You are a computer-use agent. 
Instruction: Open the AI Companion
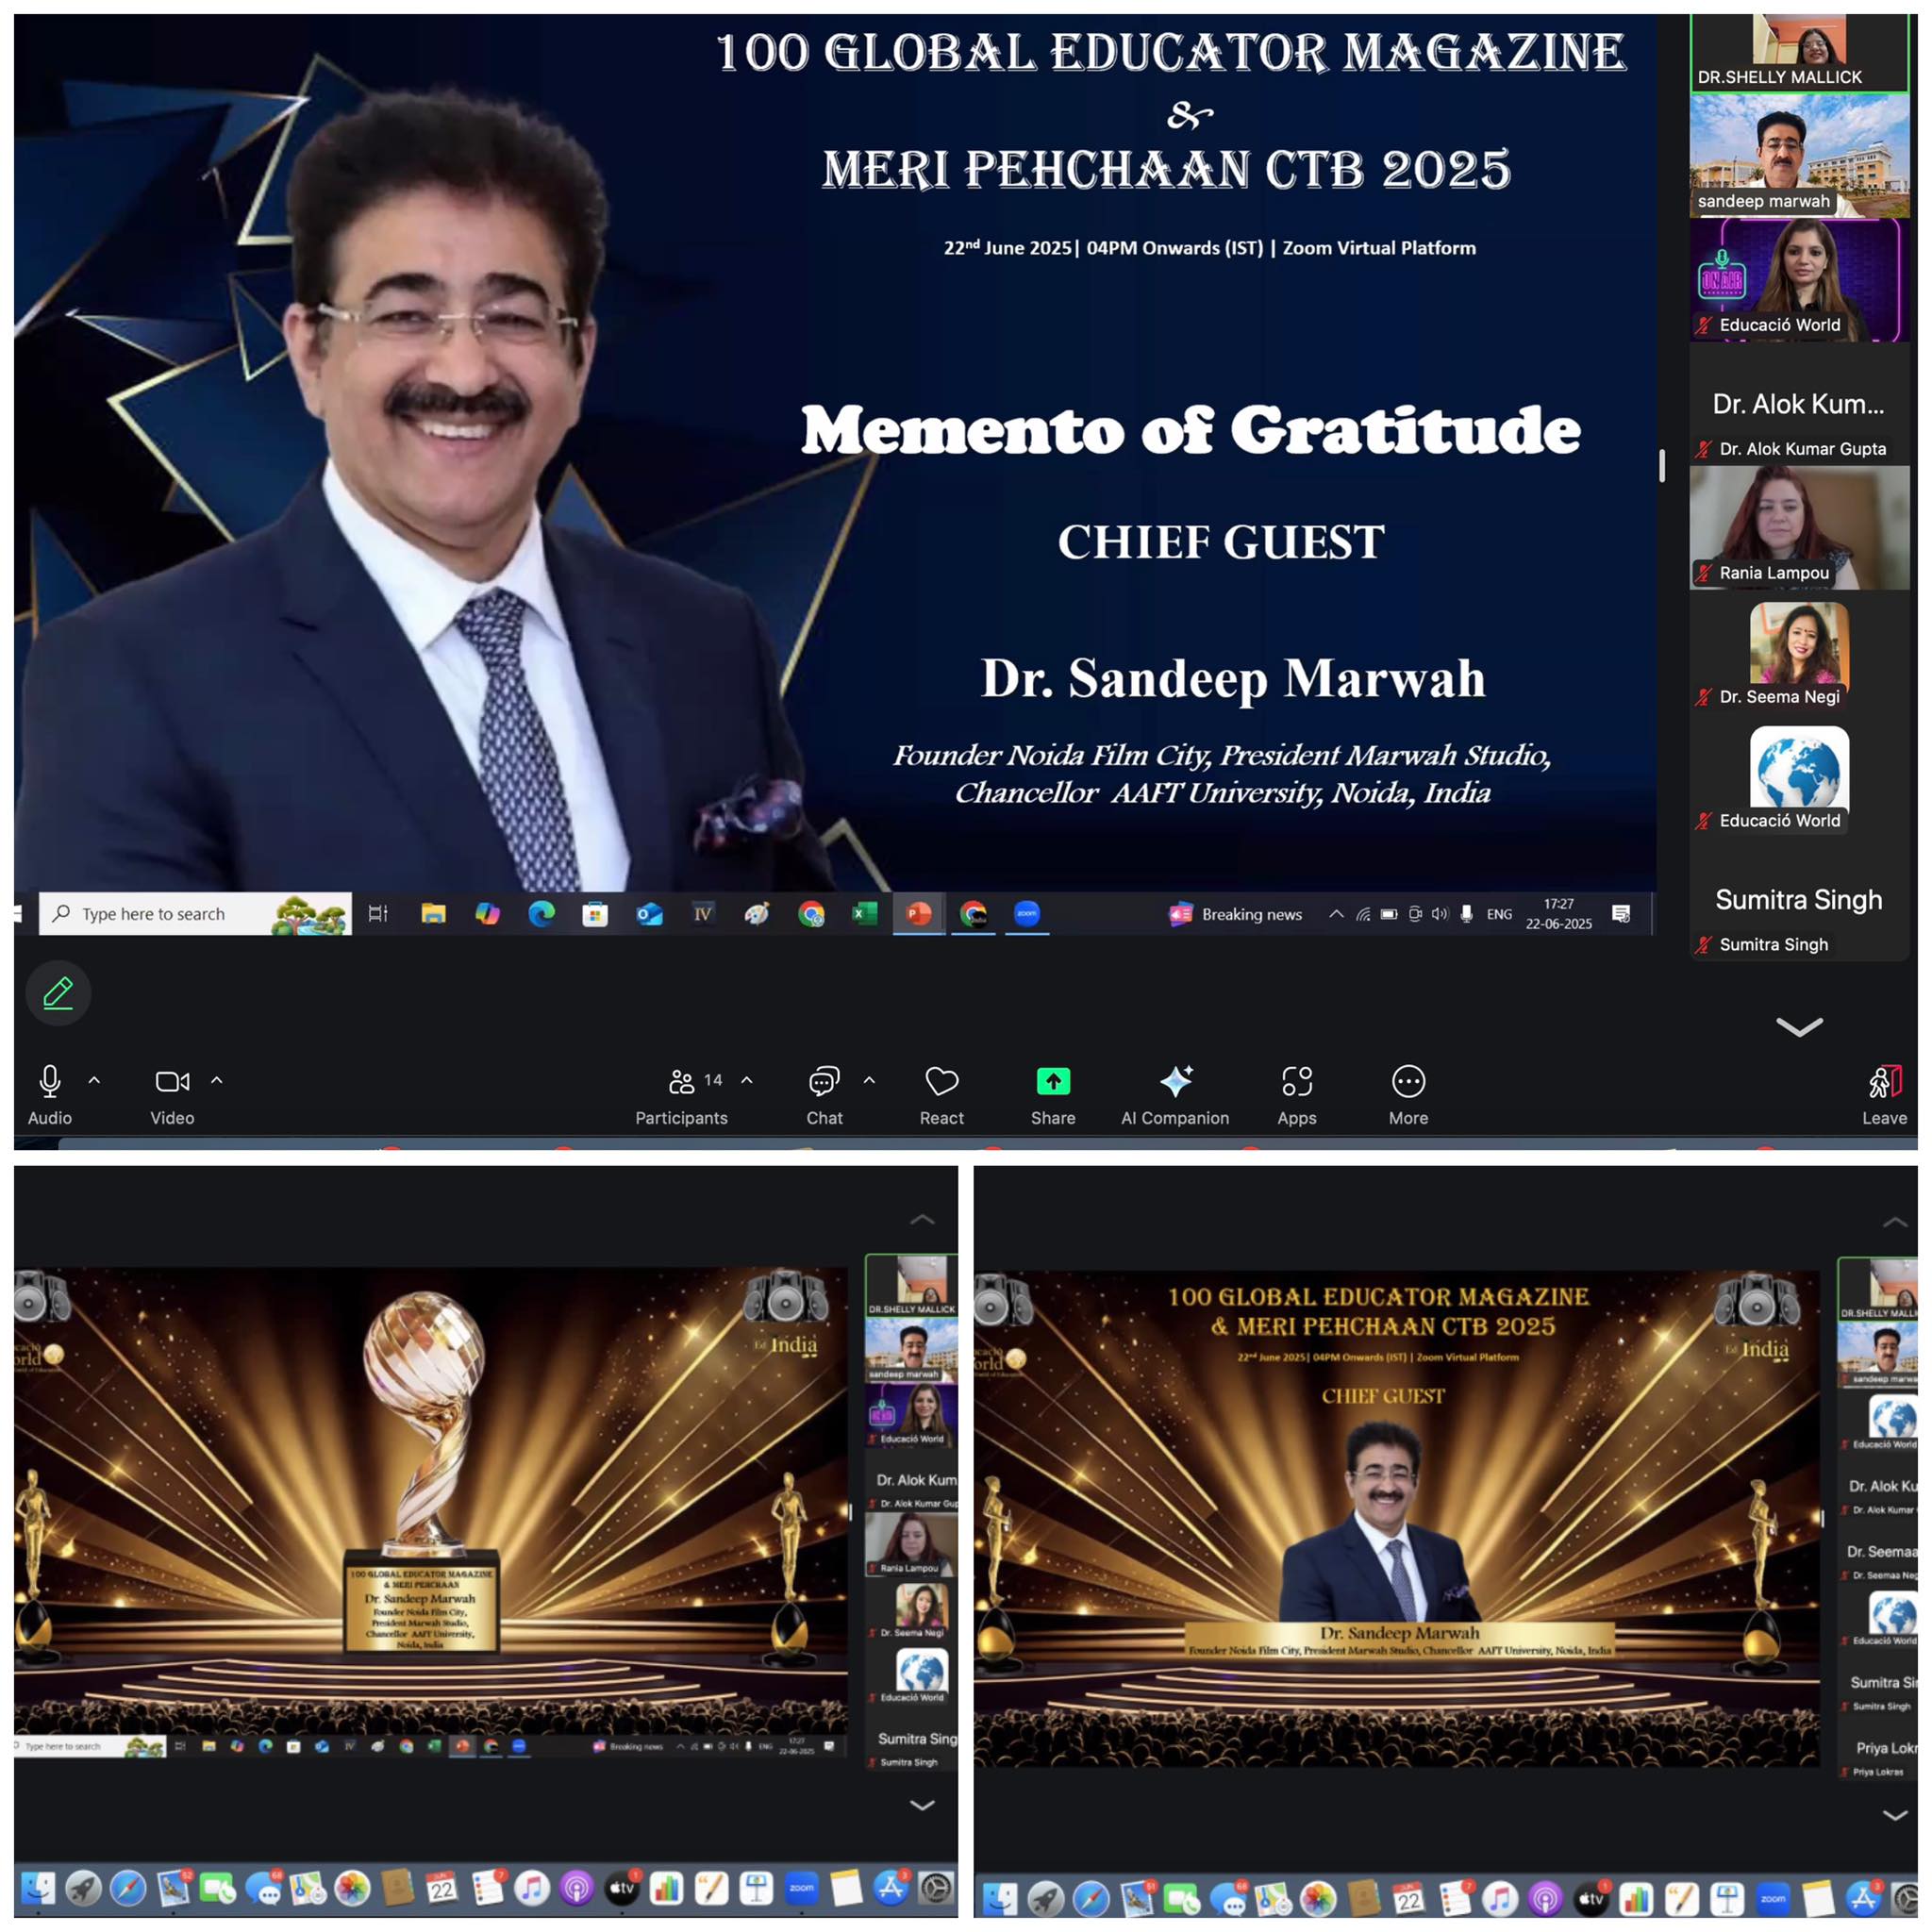pyautogui.click(x=1175, y=1082)
